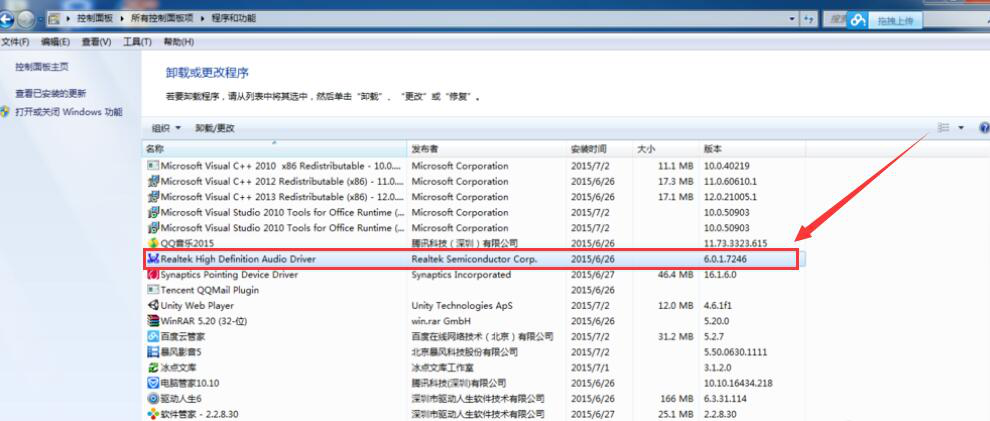Expand the 组织 dropdown menu
This screenshot has width=990, height=421.
pyautogui.click(x=166, y=128)
